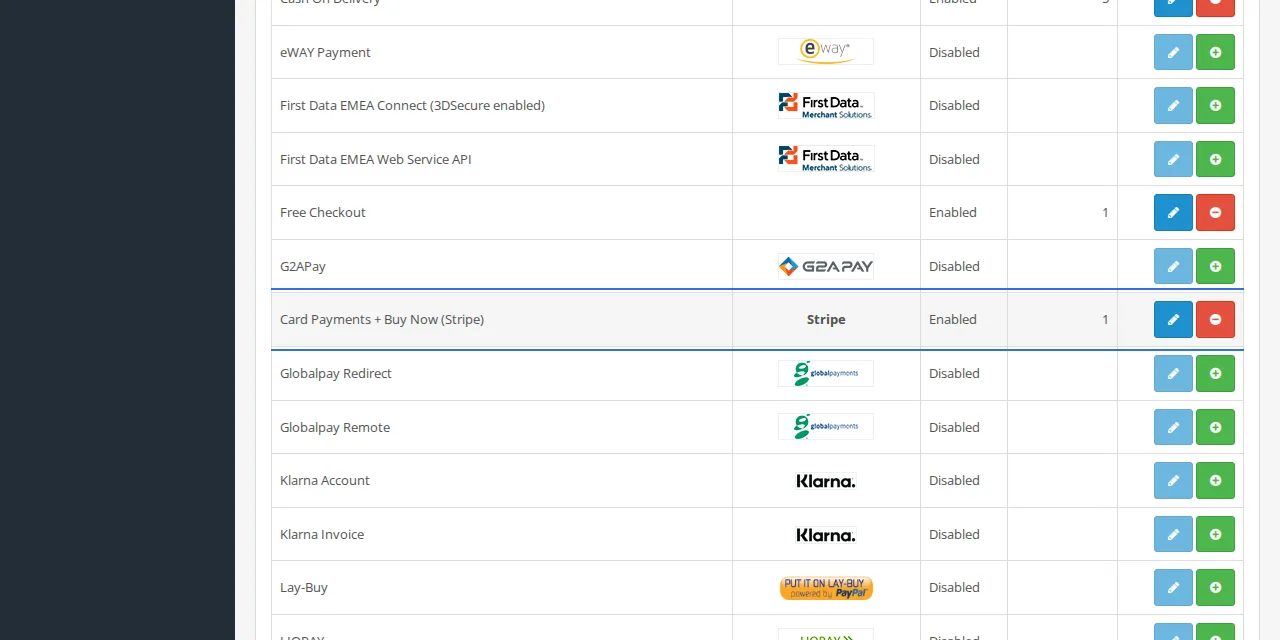1280x640 pixels.
Task: Select the 'Free Checkout' row name
Action: [323, 212]
